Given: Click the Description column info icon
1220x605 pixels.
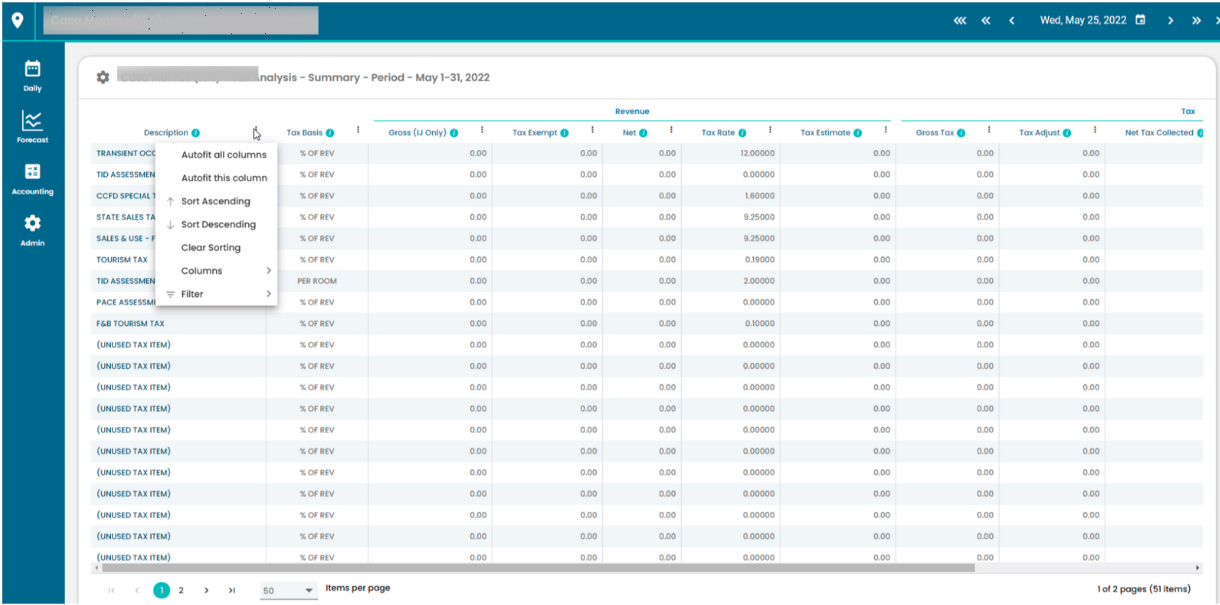Looking at the screenshot, I should tap(196, 132).
